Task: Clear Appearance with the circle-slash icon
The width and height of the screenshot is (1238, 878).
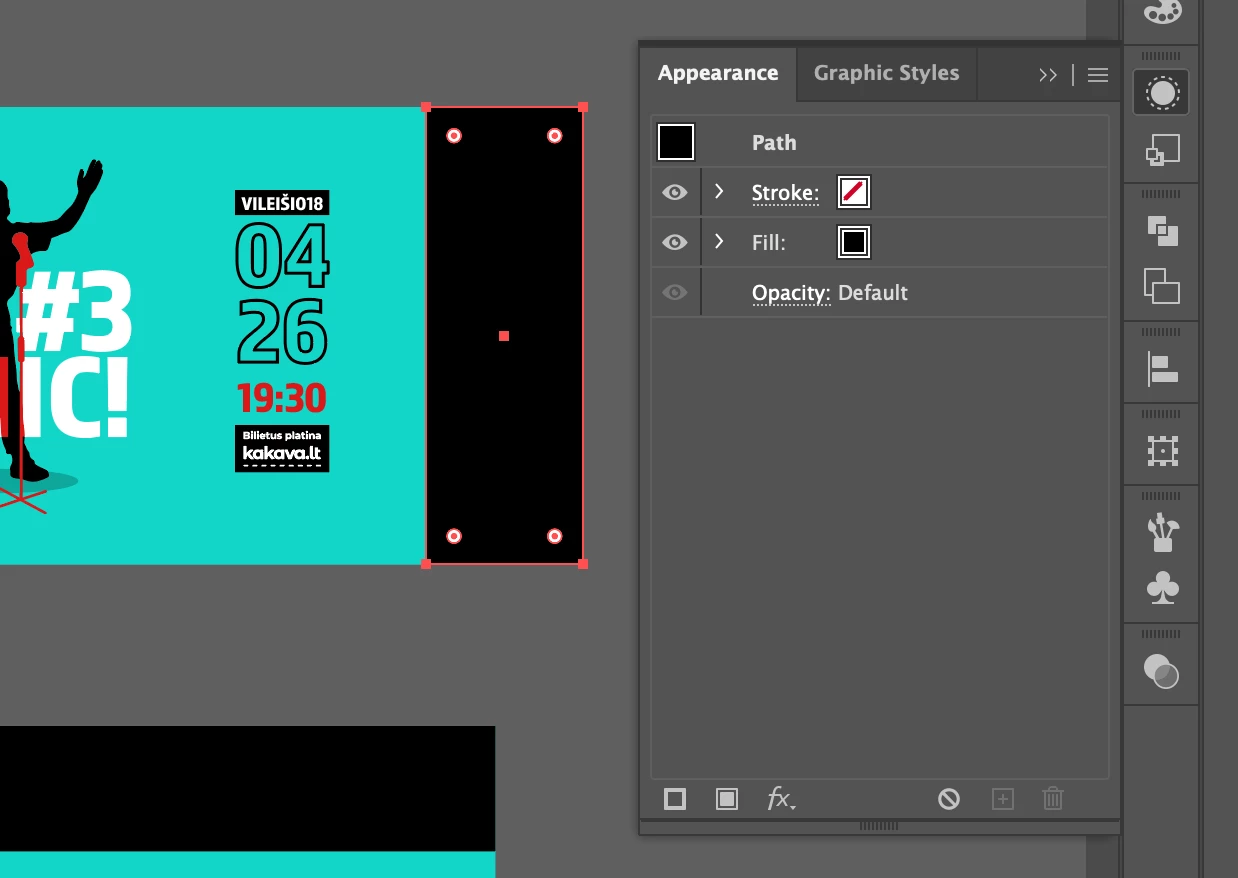Action: (949, 799)
